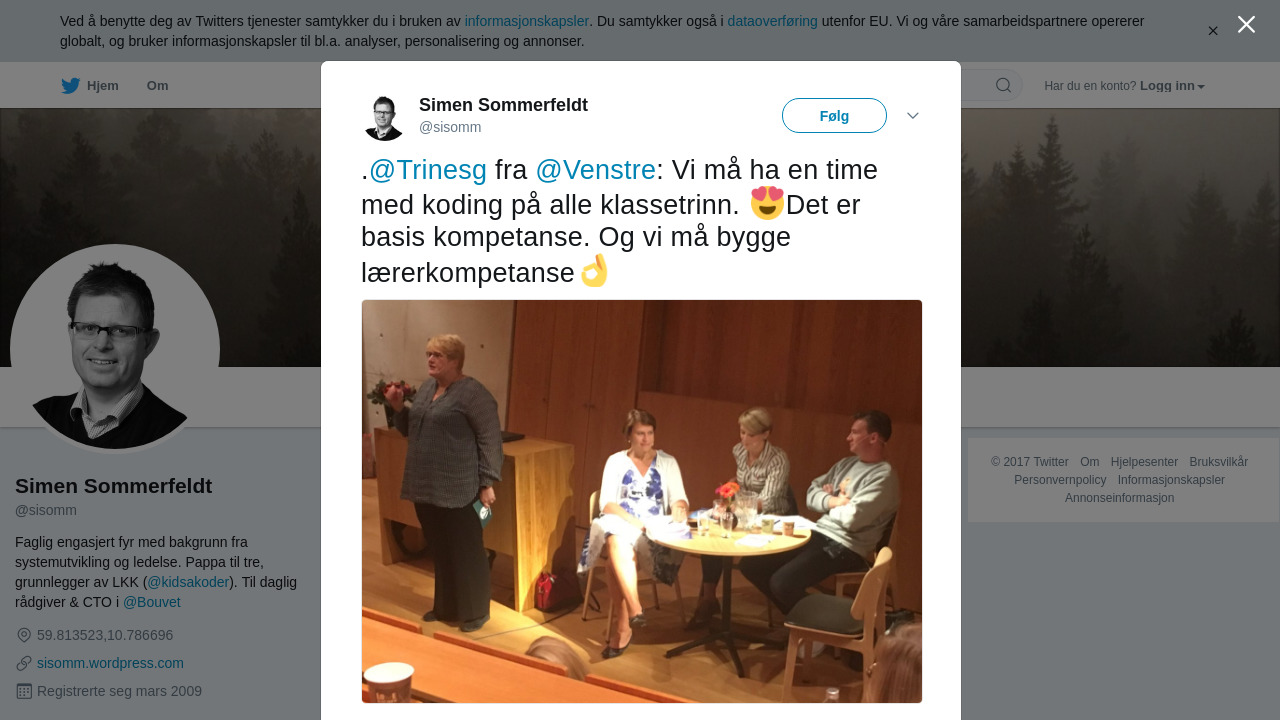Image resolution: width=1280 pixels, height=720 pixels.
Task: Click the calendar icon next to registration date
Action: tap(24, 691)
